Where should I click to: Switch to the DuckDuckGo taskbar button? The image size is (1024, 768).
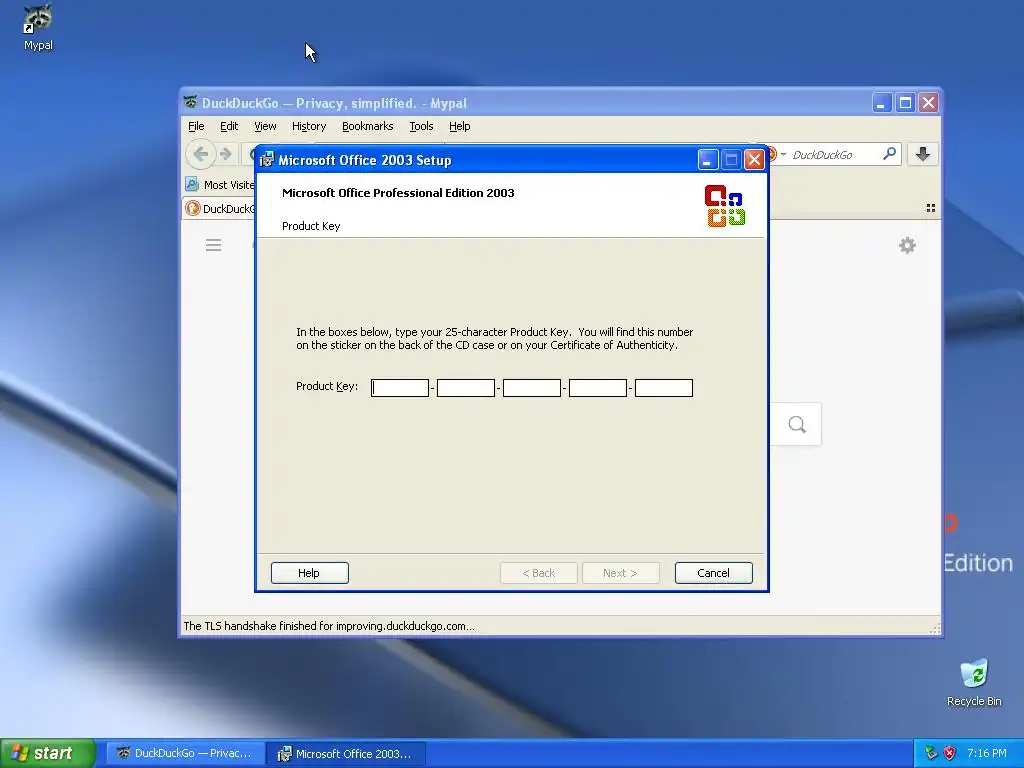(x=185, y=753)
